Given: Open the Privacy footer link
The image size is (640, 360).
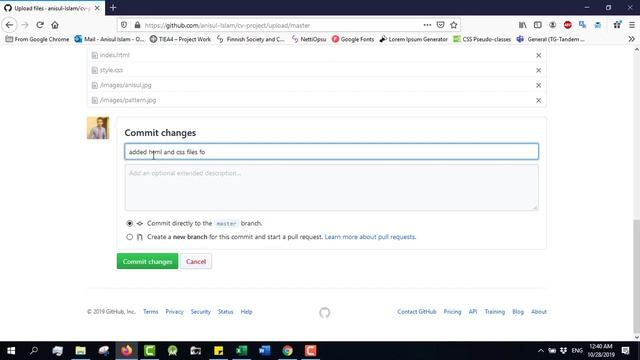Looking at the screenshot, I should 174,311.
